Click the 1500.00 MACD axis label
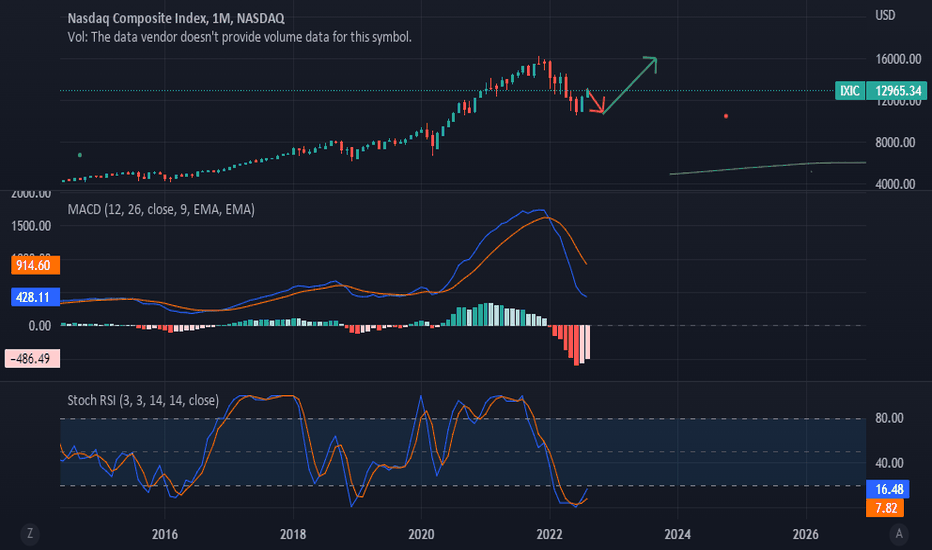This screenshot has width=932, height=550. [x=31, y=226]
